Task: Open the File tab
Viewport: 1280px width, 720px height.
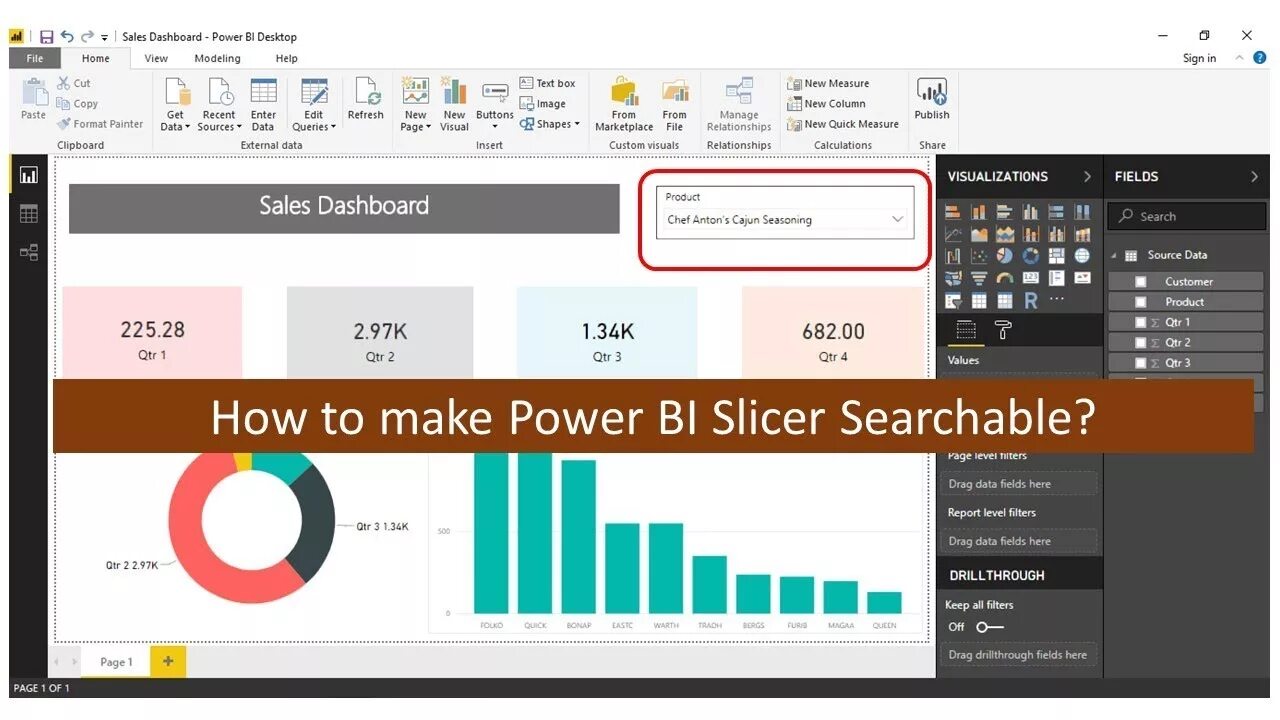Action: coord(35,58)
